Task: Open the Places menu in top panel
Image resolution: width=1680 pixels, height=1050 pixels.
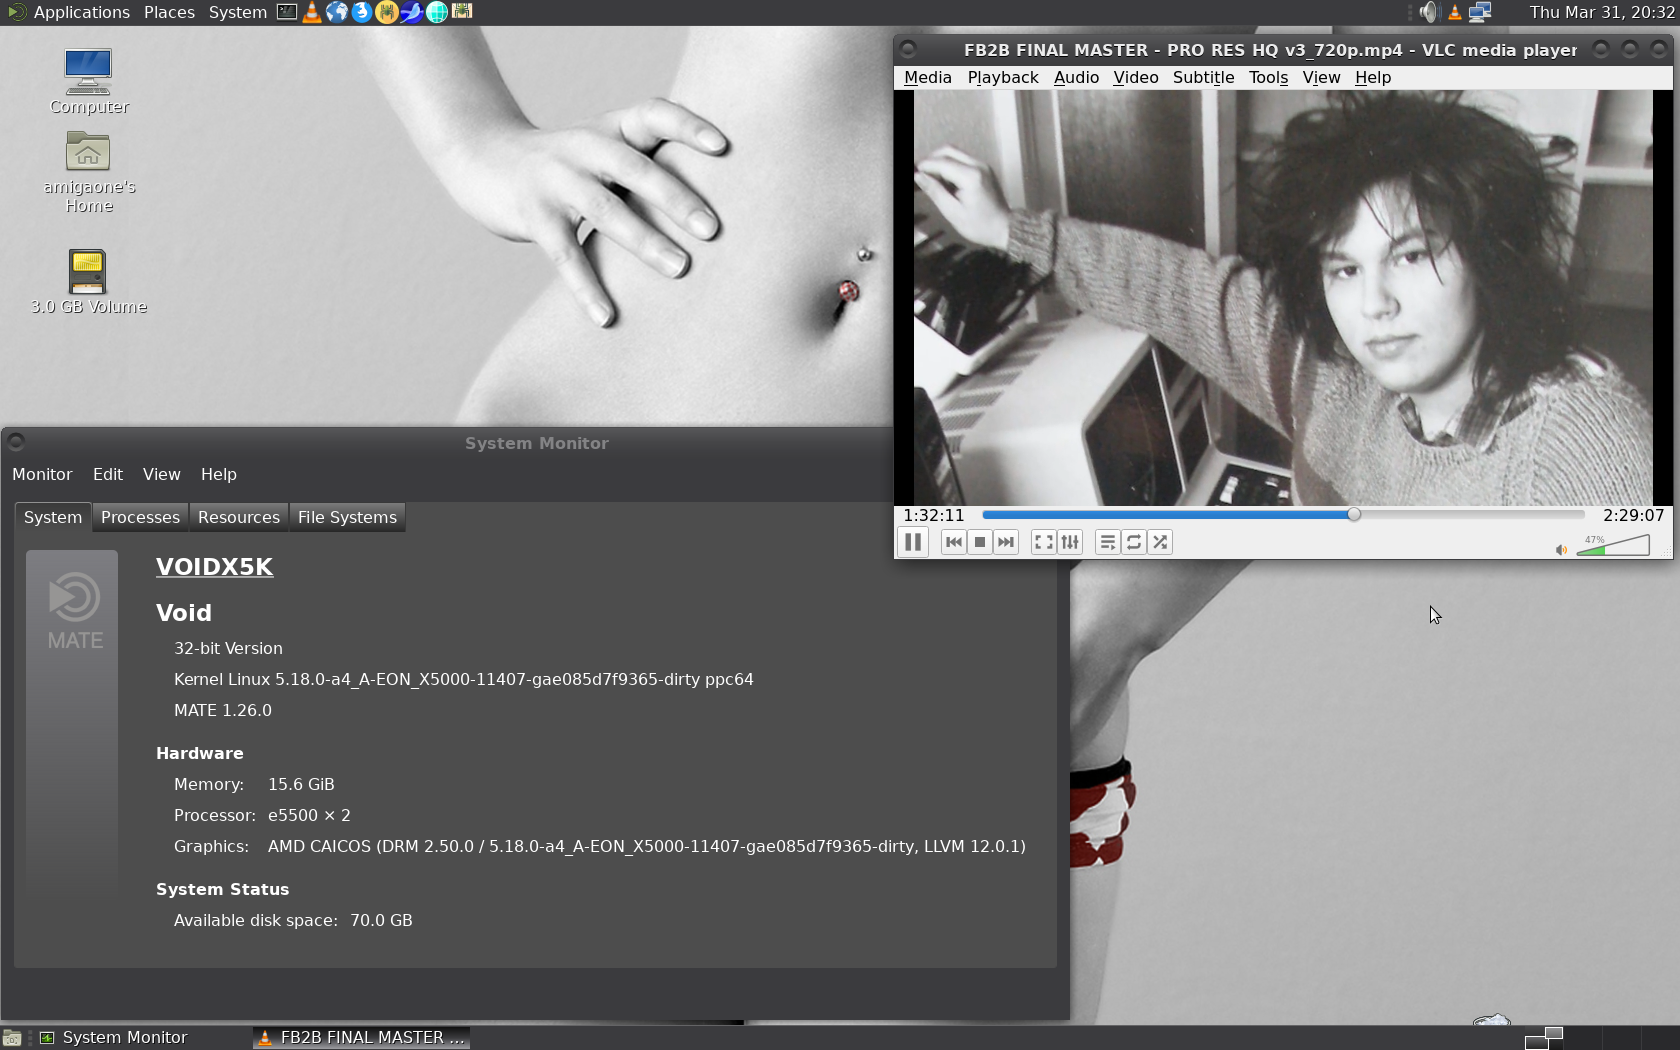Action: [169, 12]
